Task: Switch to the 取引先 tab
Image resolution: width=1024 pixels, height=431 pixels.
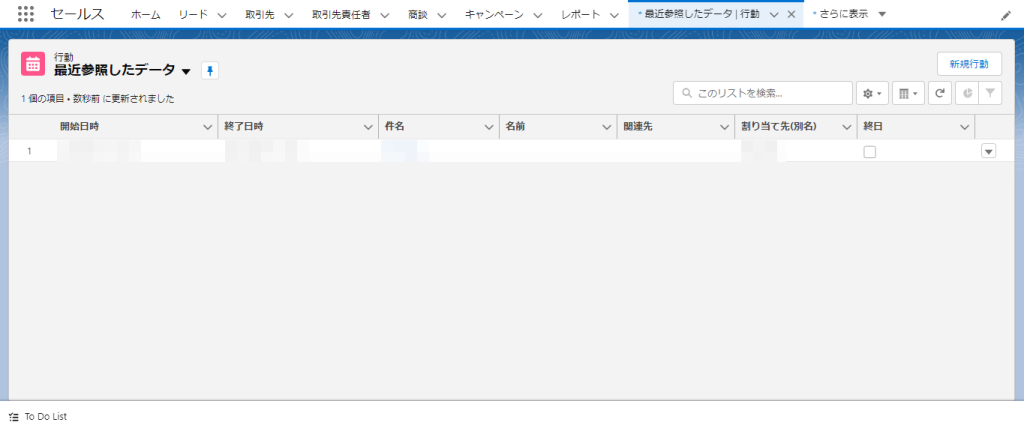Action: [260, 14]
